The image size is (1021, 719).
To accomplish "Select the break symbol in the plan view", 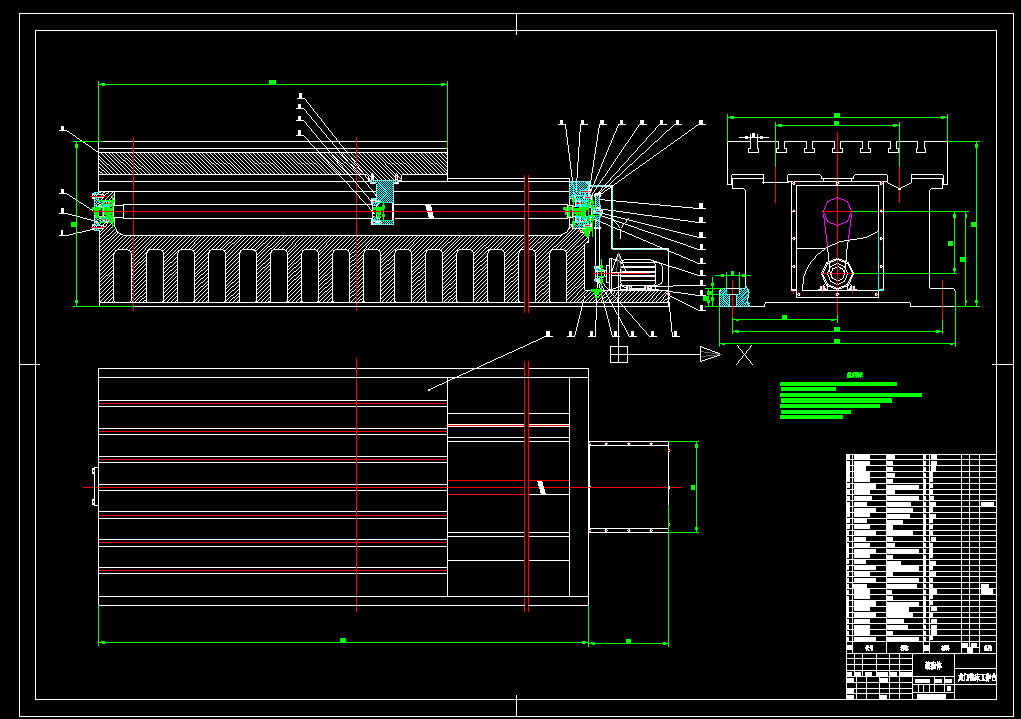I will point(540,487).
